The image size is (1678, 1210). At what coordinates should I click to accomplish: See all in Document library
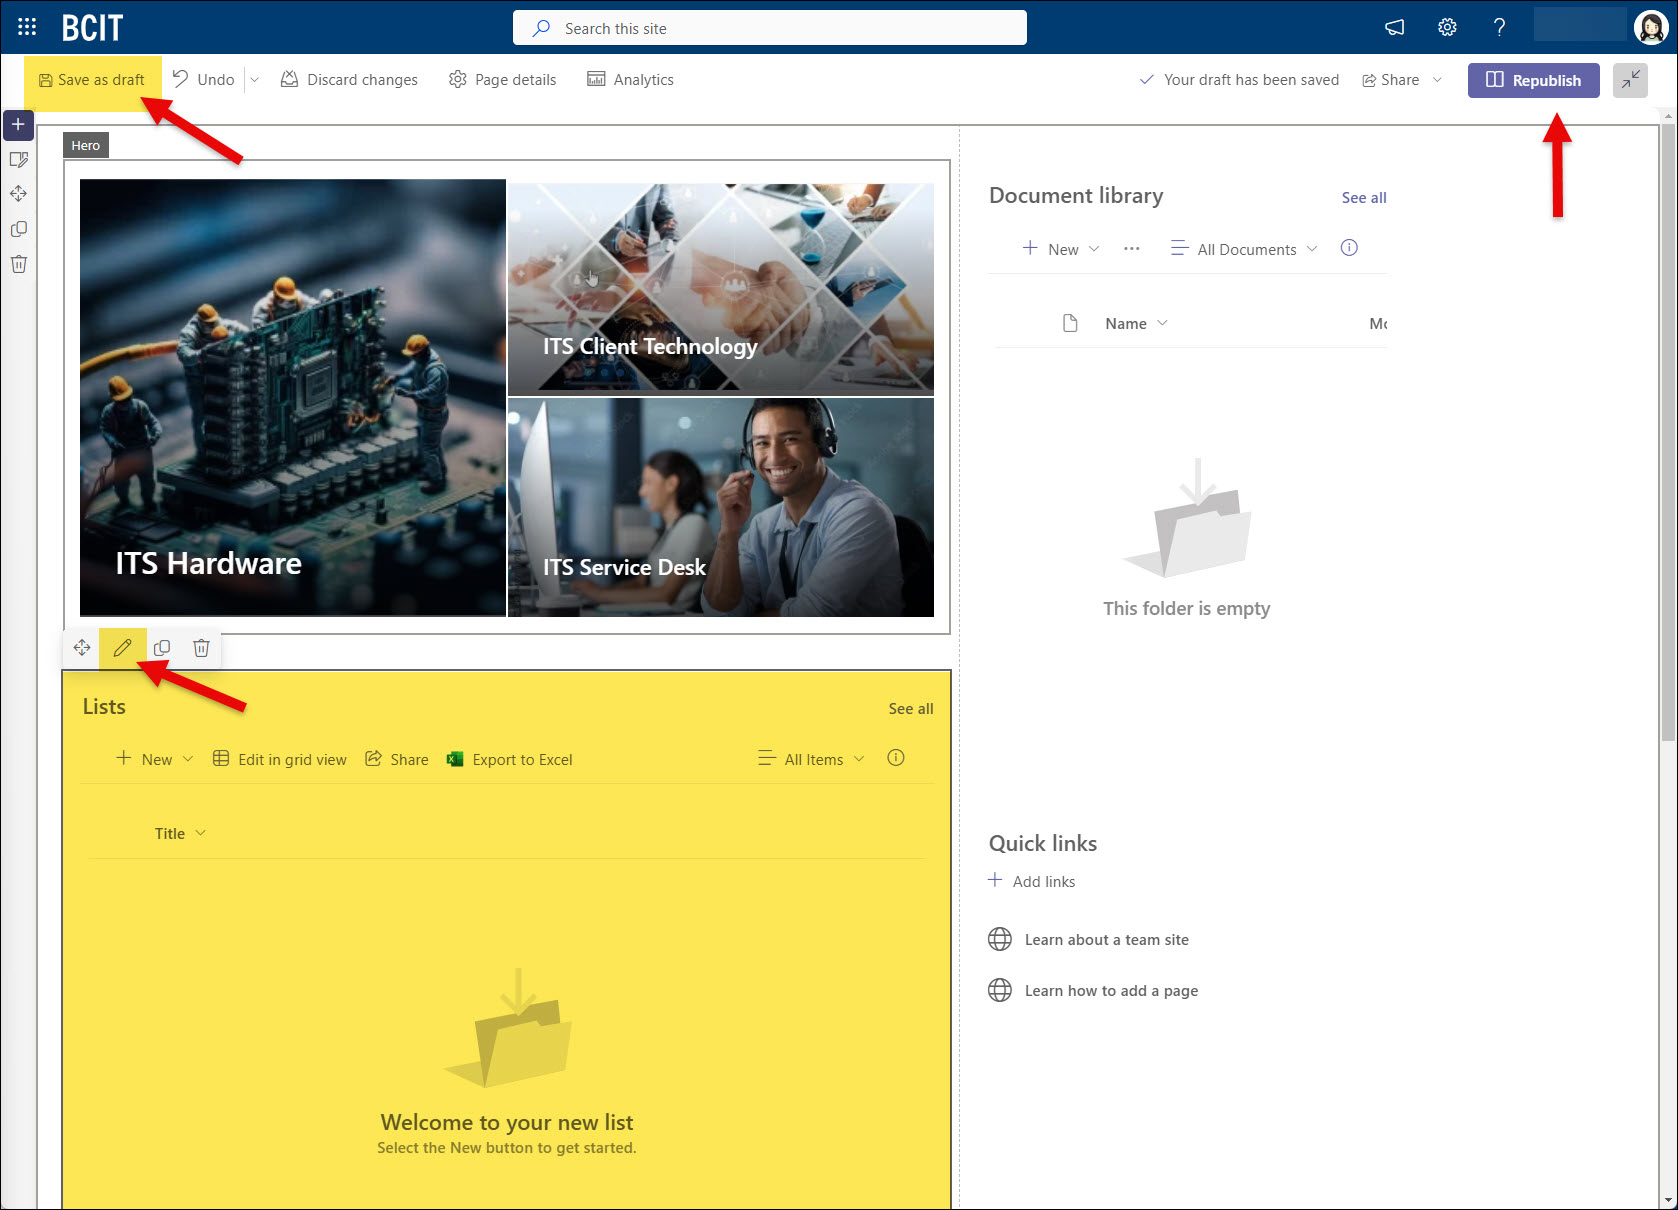tap(1364, 198)
